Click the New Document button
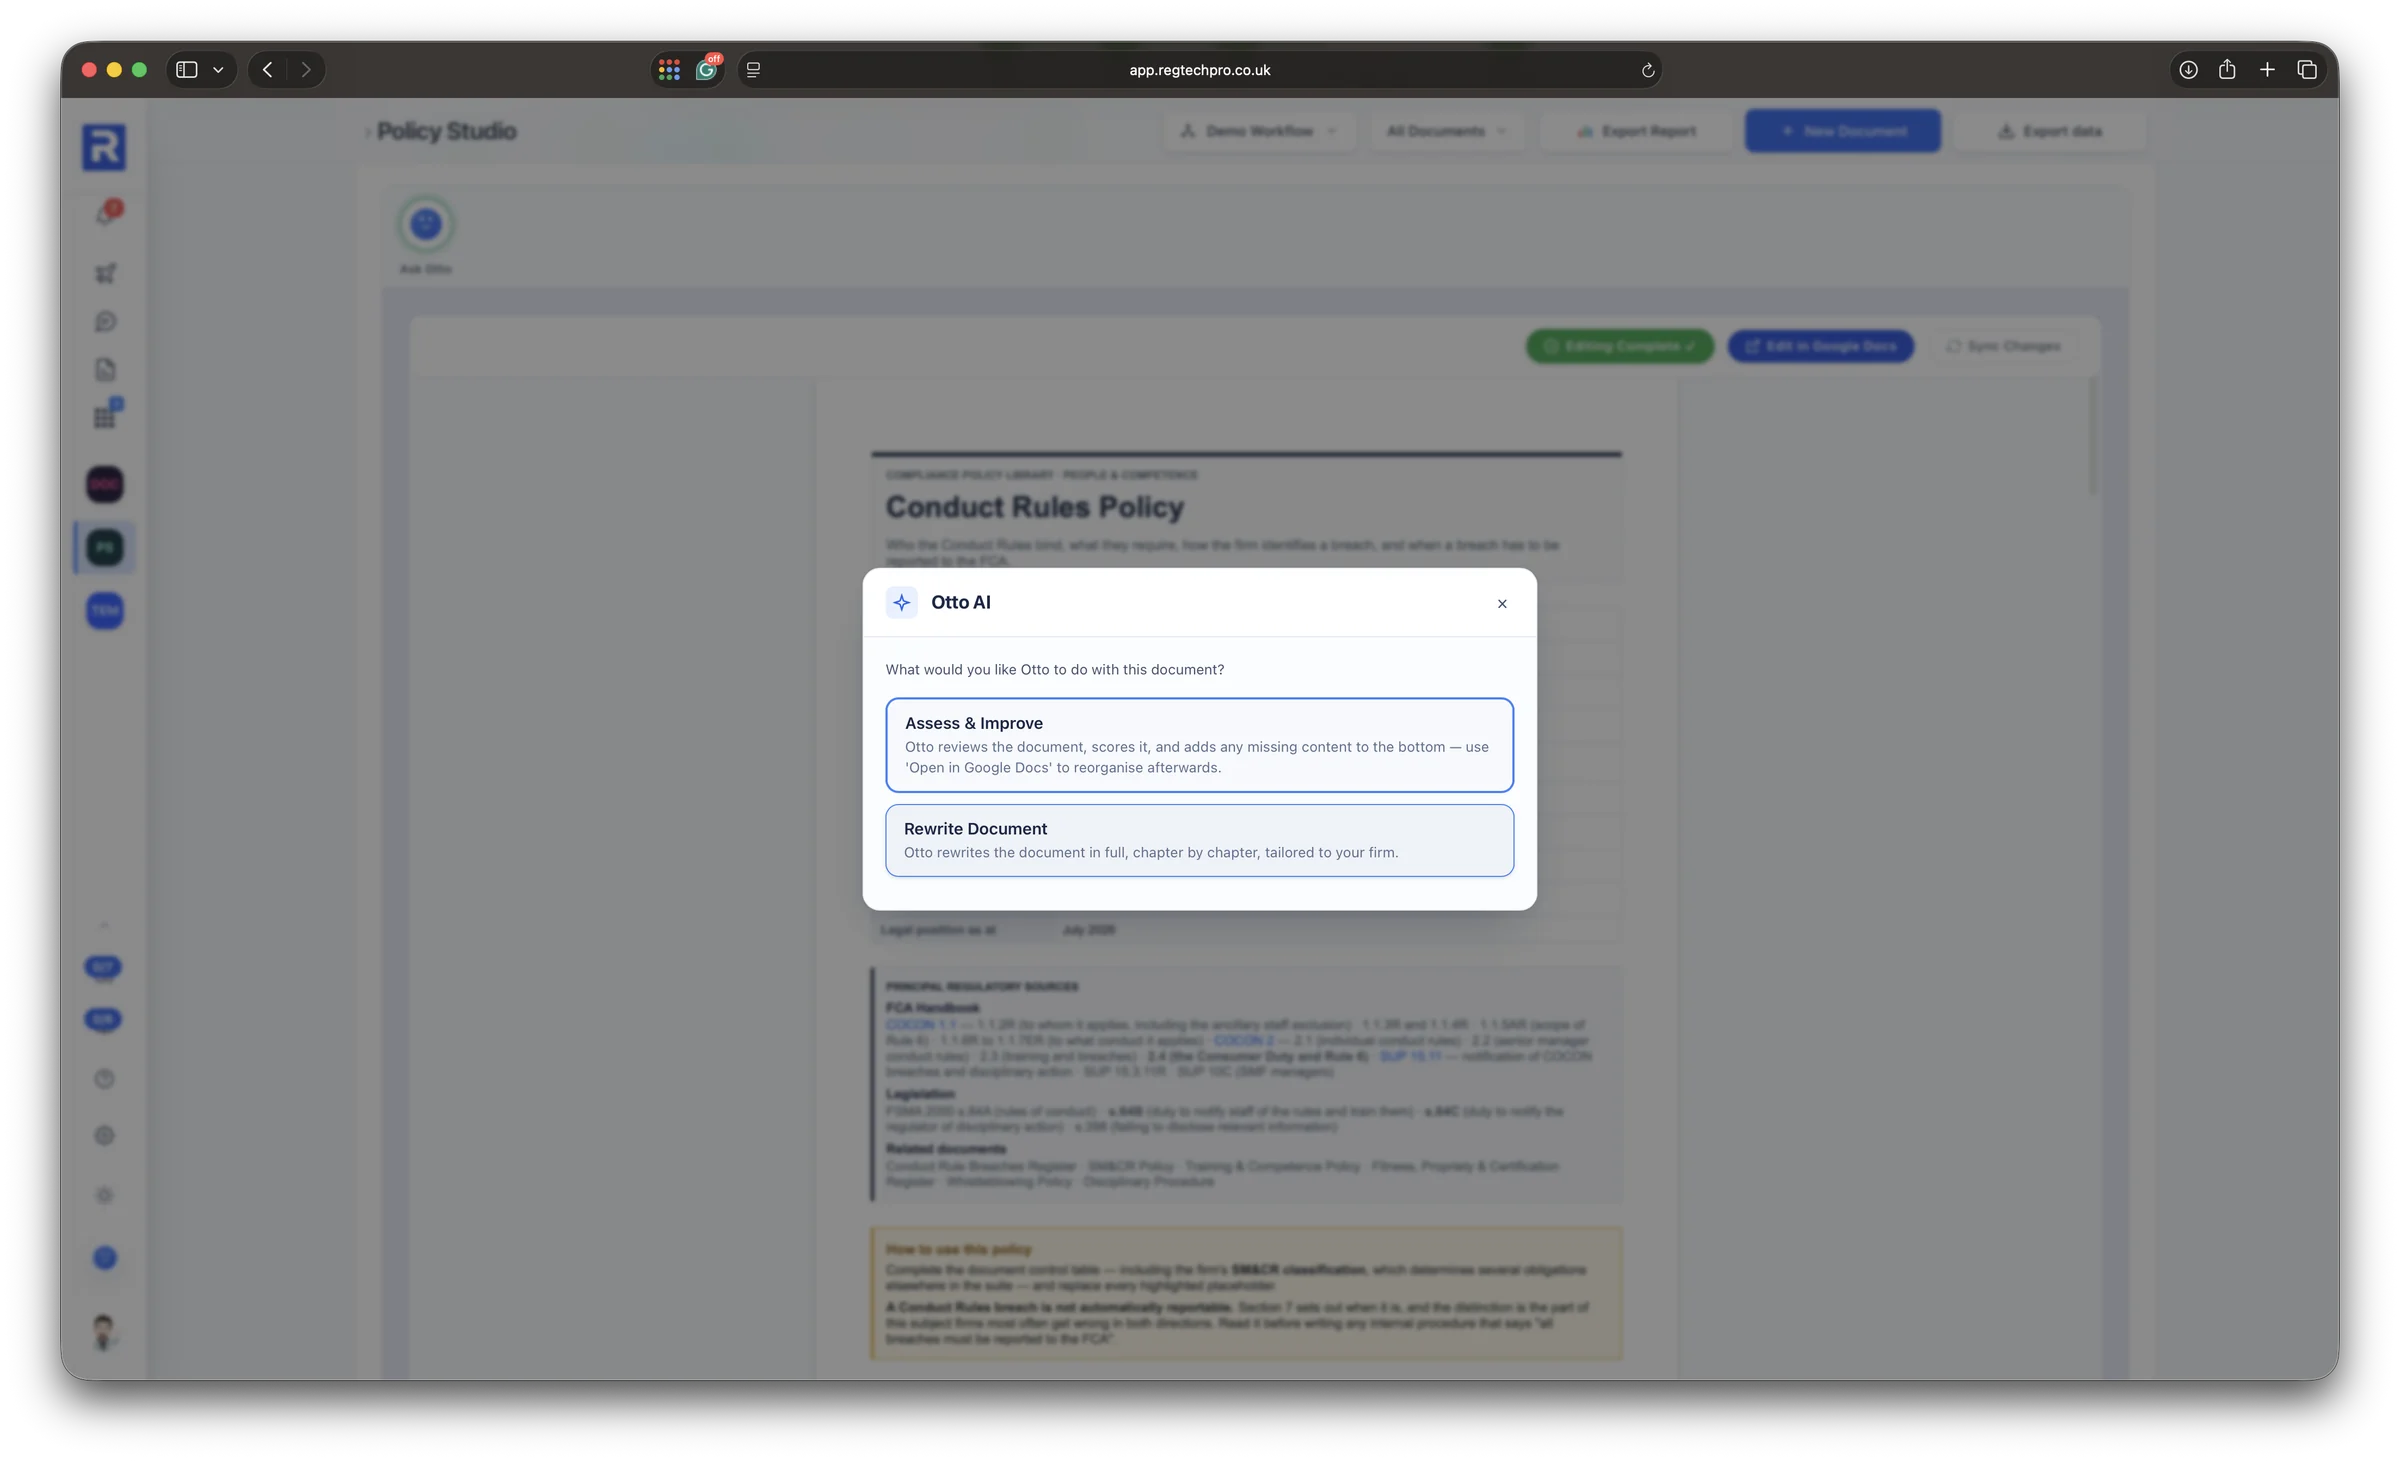Image resolution: width=2400 pixels, height=1461 pixels. (1842, 131)
